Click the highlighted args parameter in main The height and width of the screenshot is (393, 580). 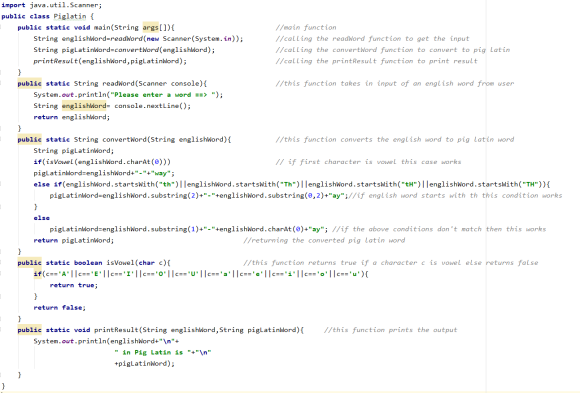(151, 27)
